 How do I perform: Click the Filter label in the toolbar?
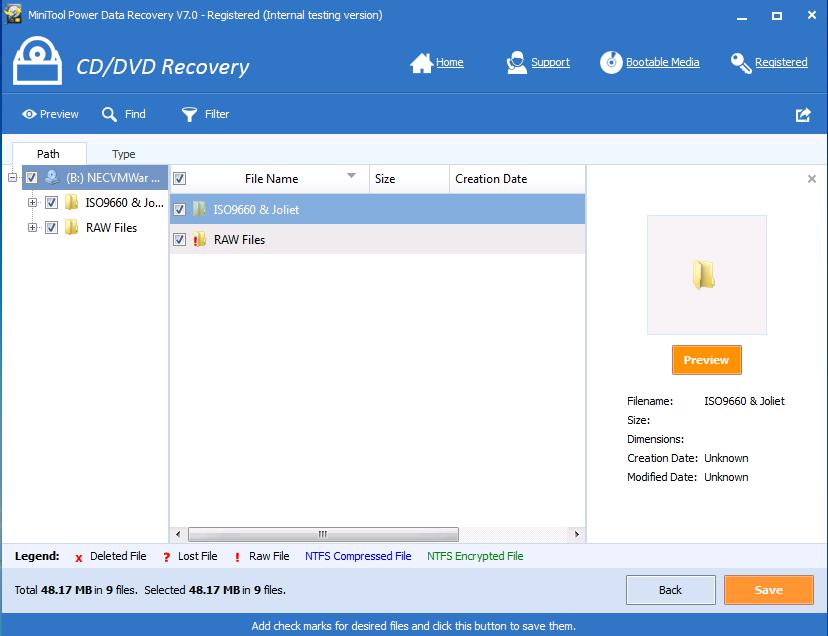pyautogui.click(x=217, y=114)
